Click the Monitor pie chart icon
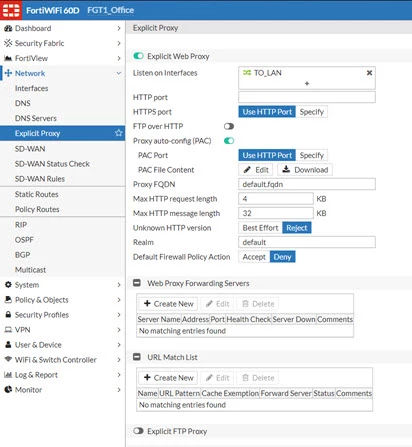Viewport: 412px width, 447px height. pyautogui.click(x=8, y=389)
